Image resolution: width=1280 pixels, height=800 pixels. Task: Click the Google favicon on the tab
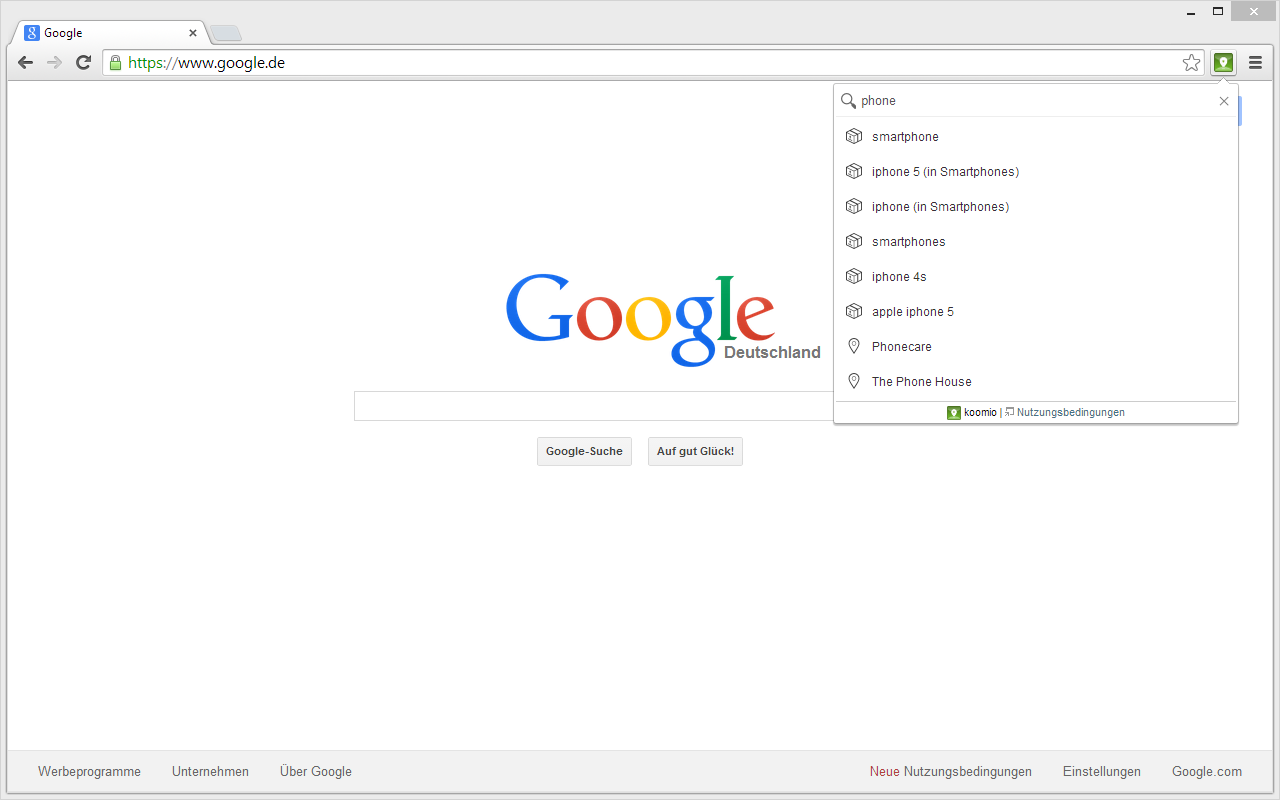pos(32,33)
